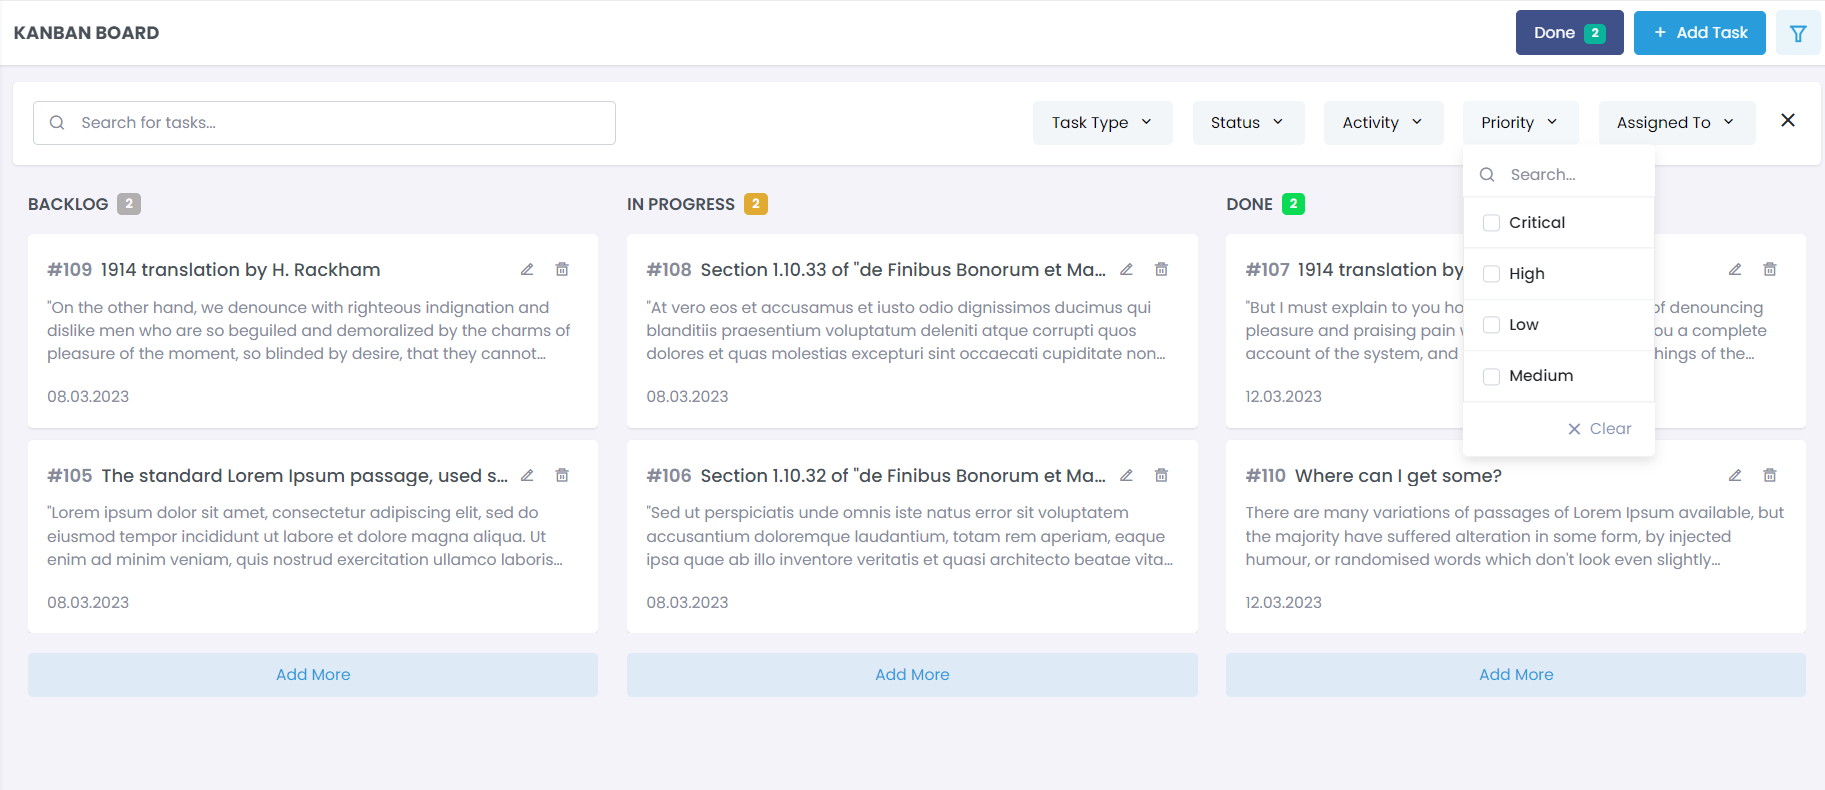Image resolution: width=1825 pixels, height=790 pixels.
Task: Check the Critical priority checkbox
Action: click(x=1491, y=223)
